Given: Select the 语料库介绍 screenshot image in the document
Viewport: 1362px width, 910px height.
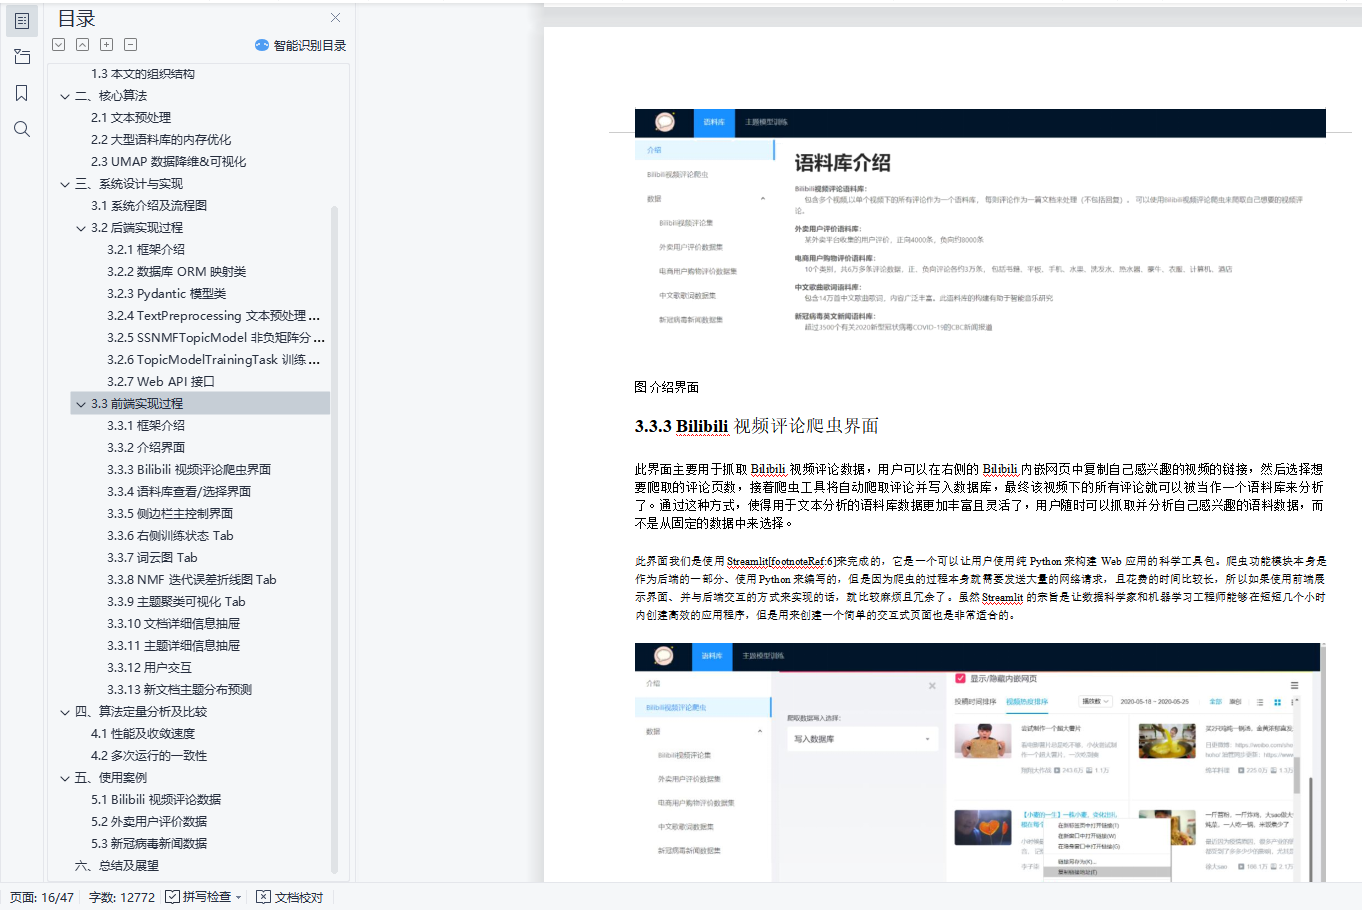Looking at the screenshot, I should pos(980,223).
